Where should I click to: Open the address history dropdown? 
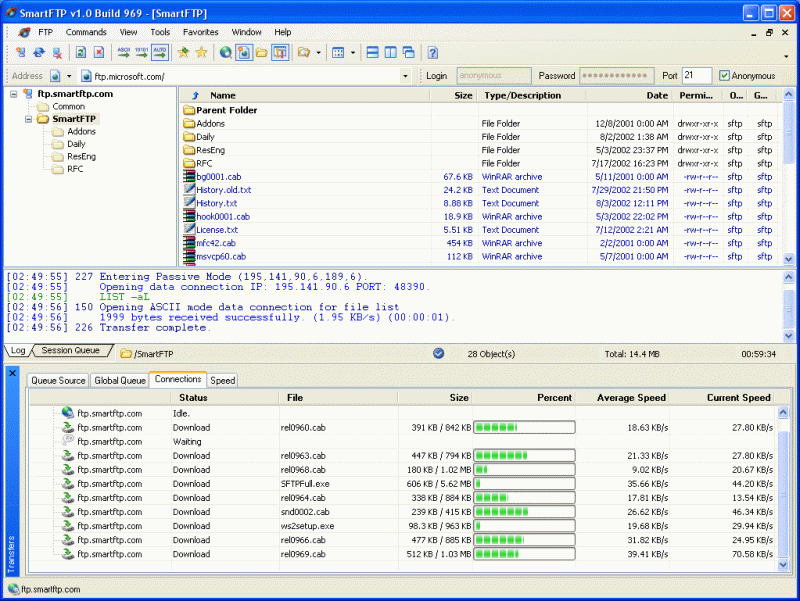point(405,76)
